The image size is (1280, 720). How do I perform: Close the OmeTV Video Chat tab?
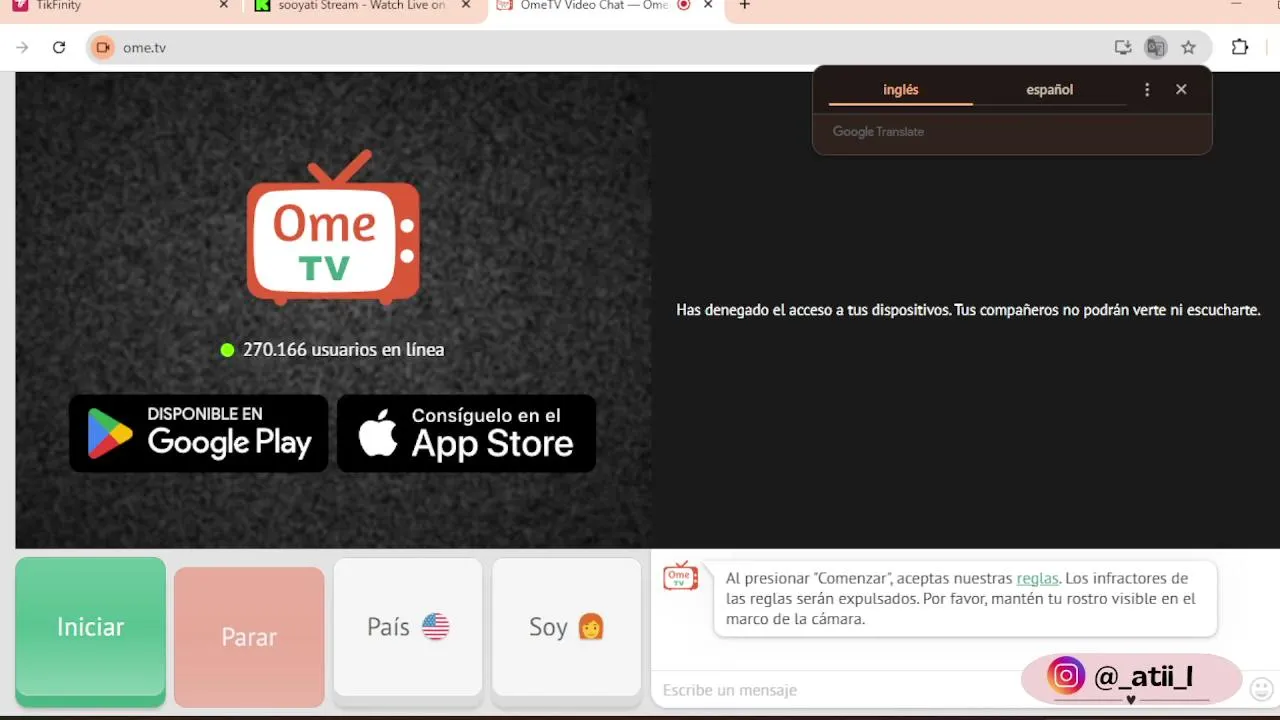click(x=709, y=5)
